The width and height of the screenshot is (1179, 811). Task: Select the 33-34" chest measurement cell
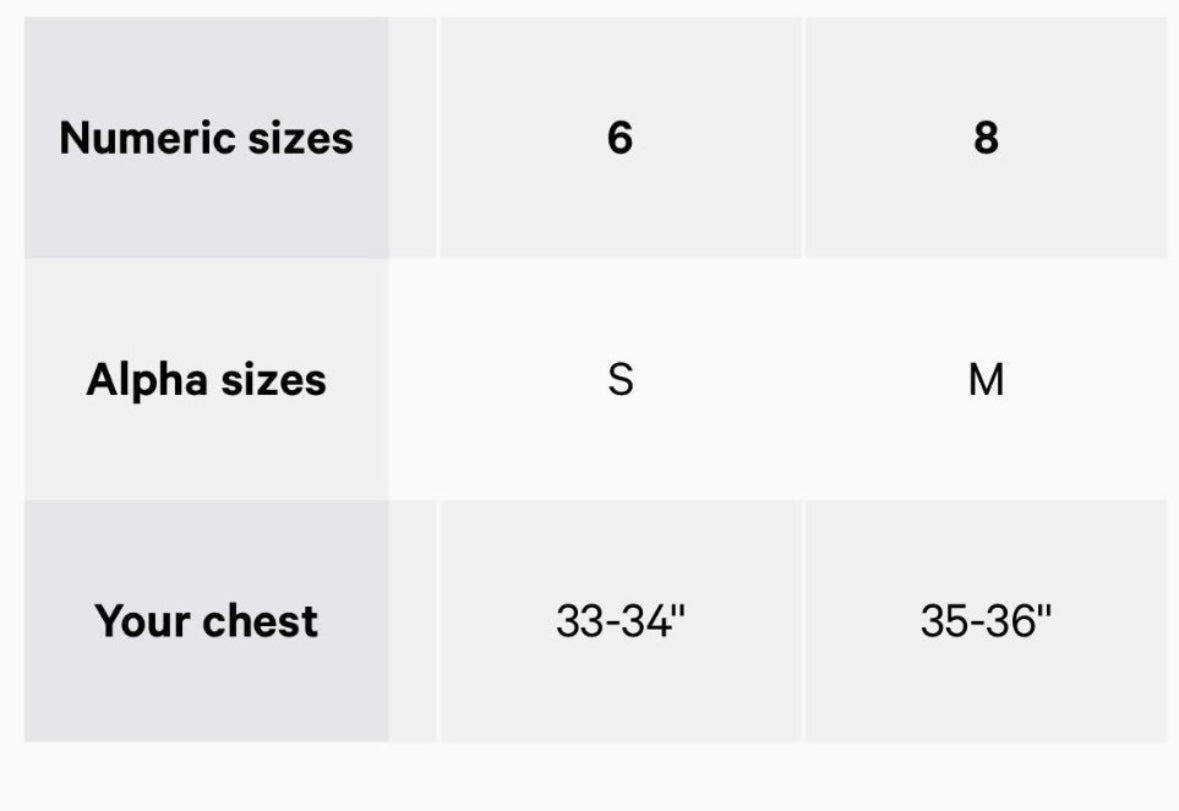(x=621, y=621)
